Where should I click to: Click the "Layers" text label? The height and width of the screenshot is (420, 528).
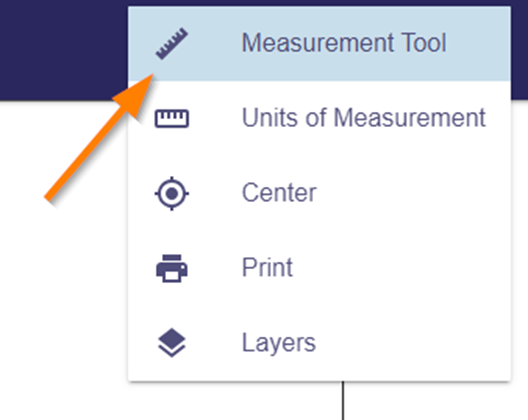(279, 343)
